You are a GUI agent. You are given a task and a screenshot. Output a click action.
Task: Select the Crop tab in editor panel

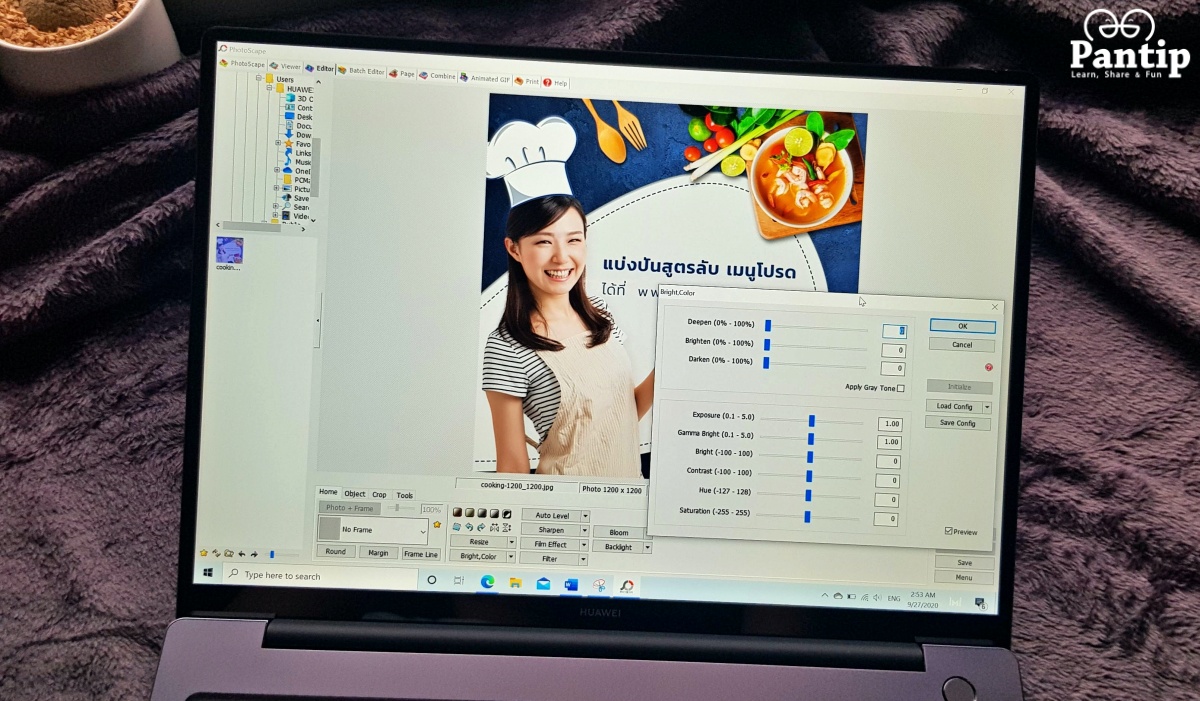click(380, 495)
